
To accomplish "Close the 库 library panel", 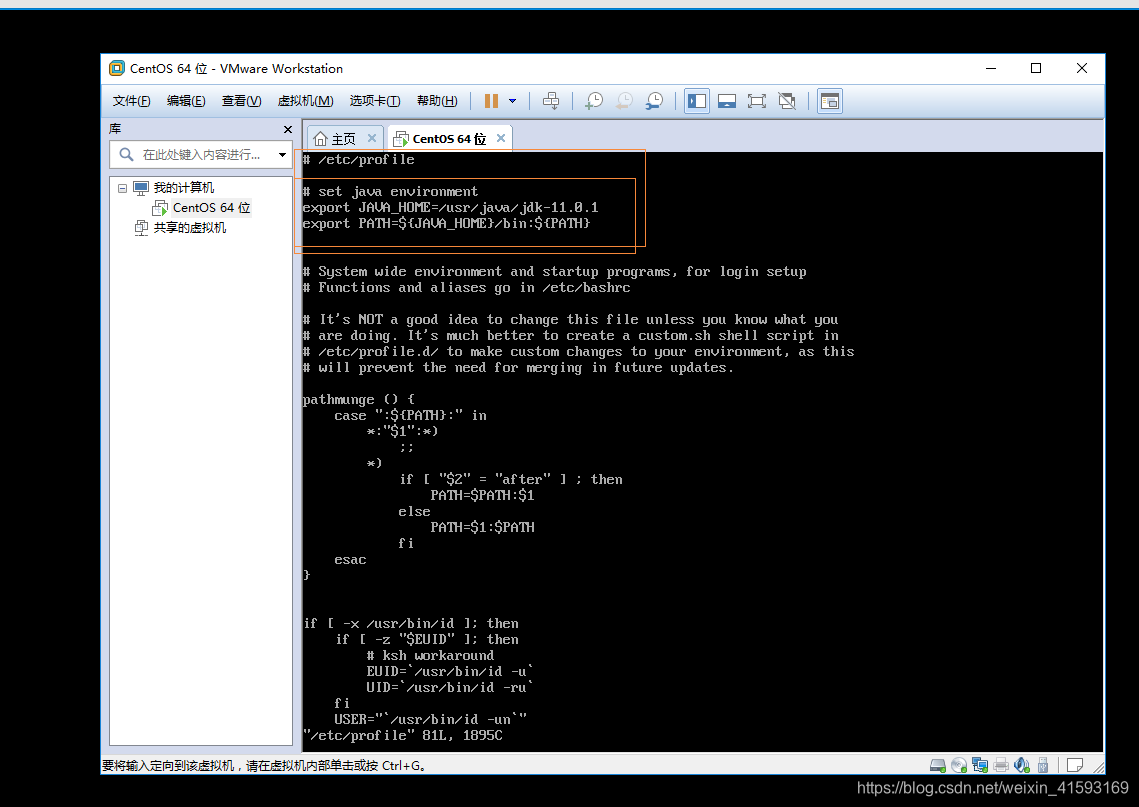I will point(288,129).
